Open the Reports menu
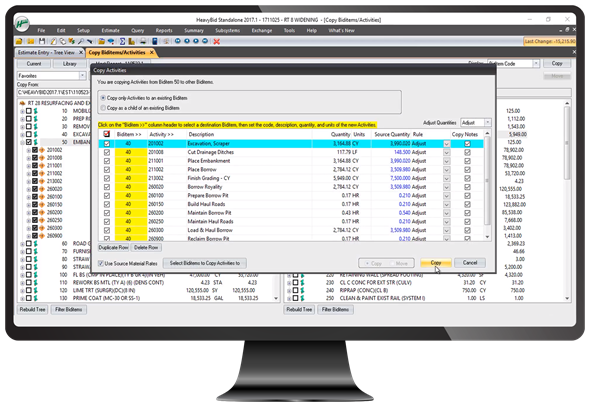This screenshot has height=407, width=590. point(164,30)
